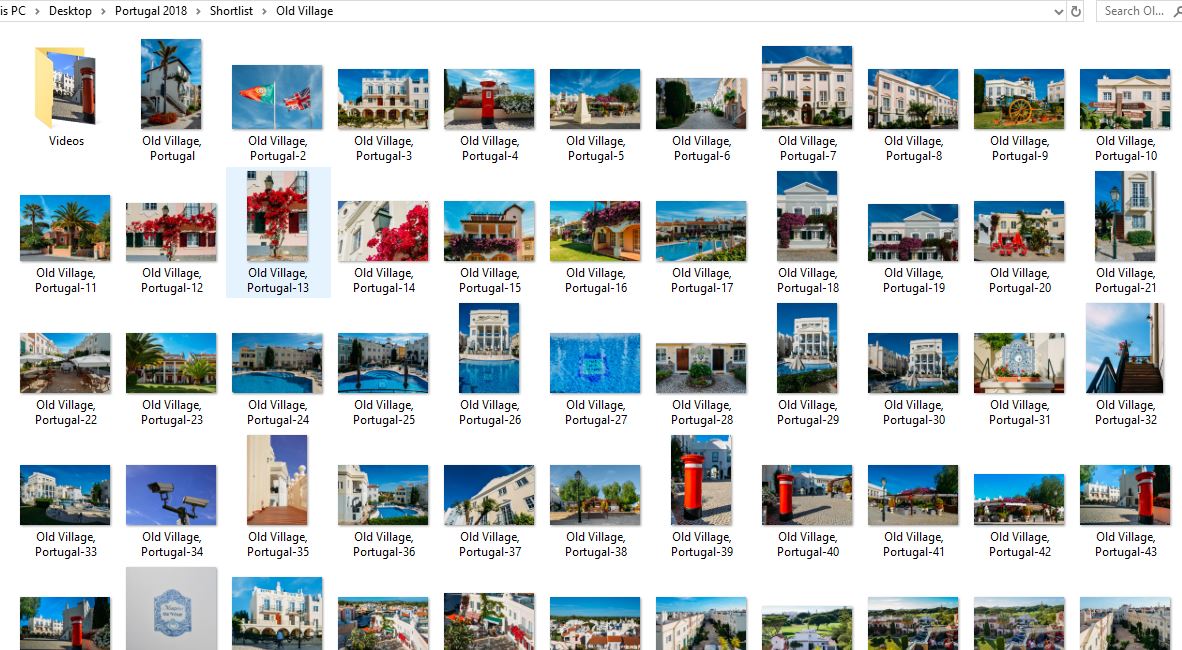Select Old Village, Portugal-11 thumbnail
Viewport: 1182px width, 650px height.
point(65,228)
